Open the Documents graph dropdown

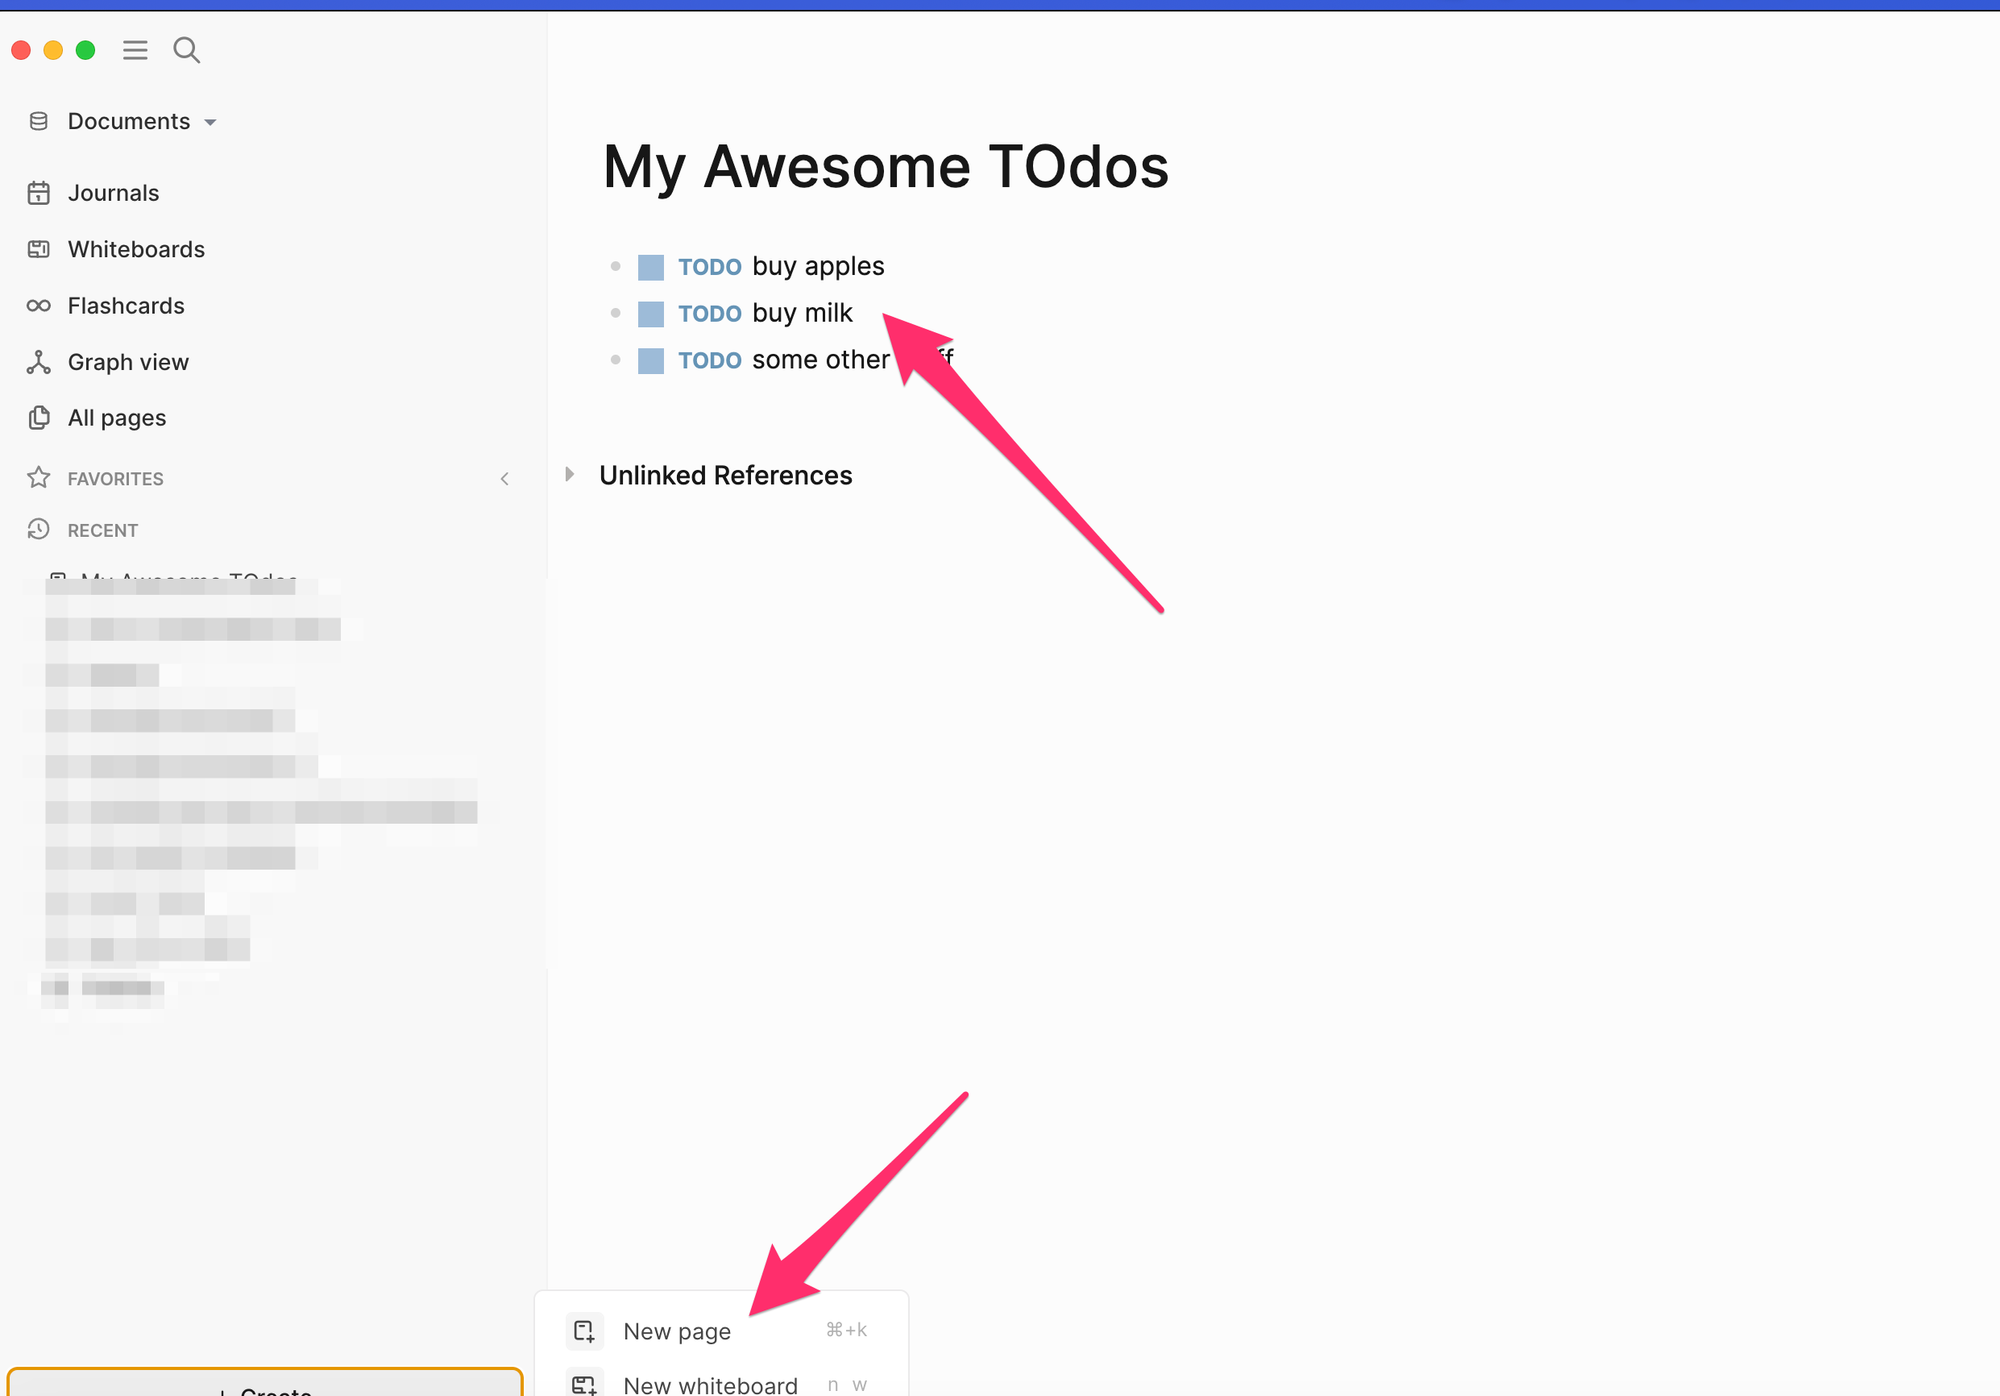click(x=129, y=122)
